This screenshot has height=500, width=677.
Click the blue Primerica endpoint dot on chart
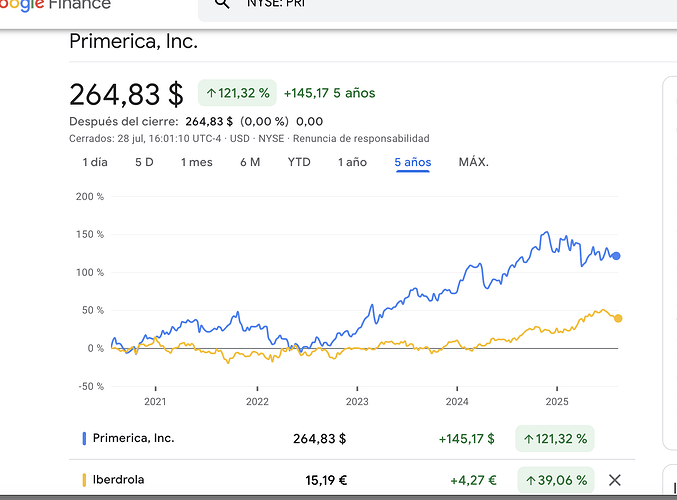pos(616,256)
